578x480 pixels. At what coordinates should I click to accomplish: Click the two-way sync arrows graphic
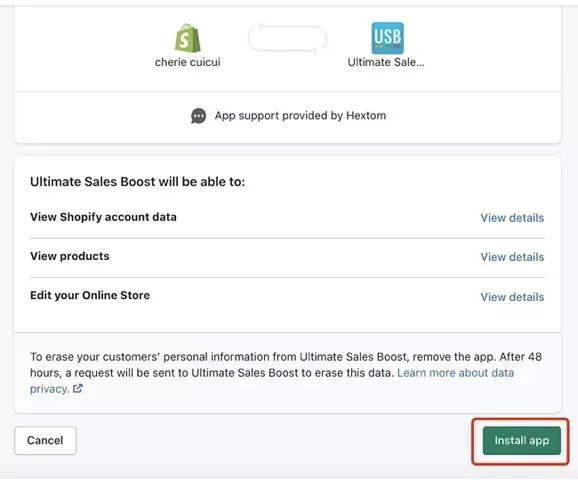287,38
